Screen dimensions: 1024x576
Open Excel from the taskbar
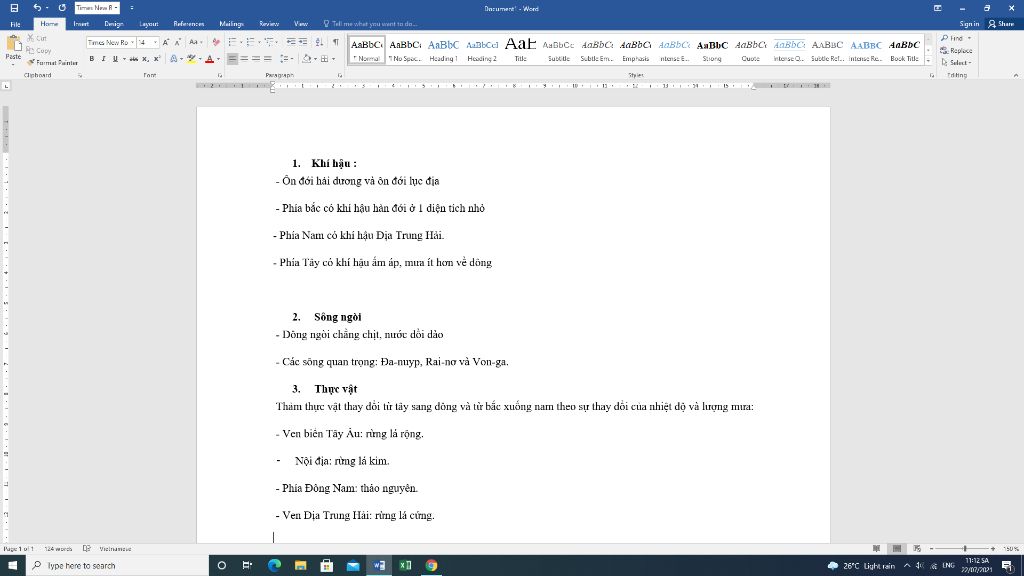(405, 566)
